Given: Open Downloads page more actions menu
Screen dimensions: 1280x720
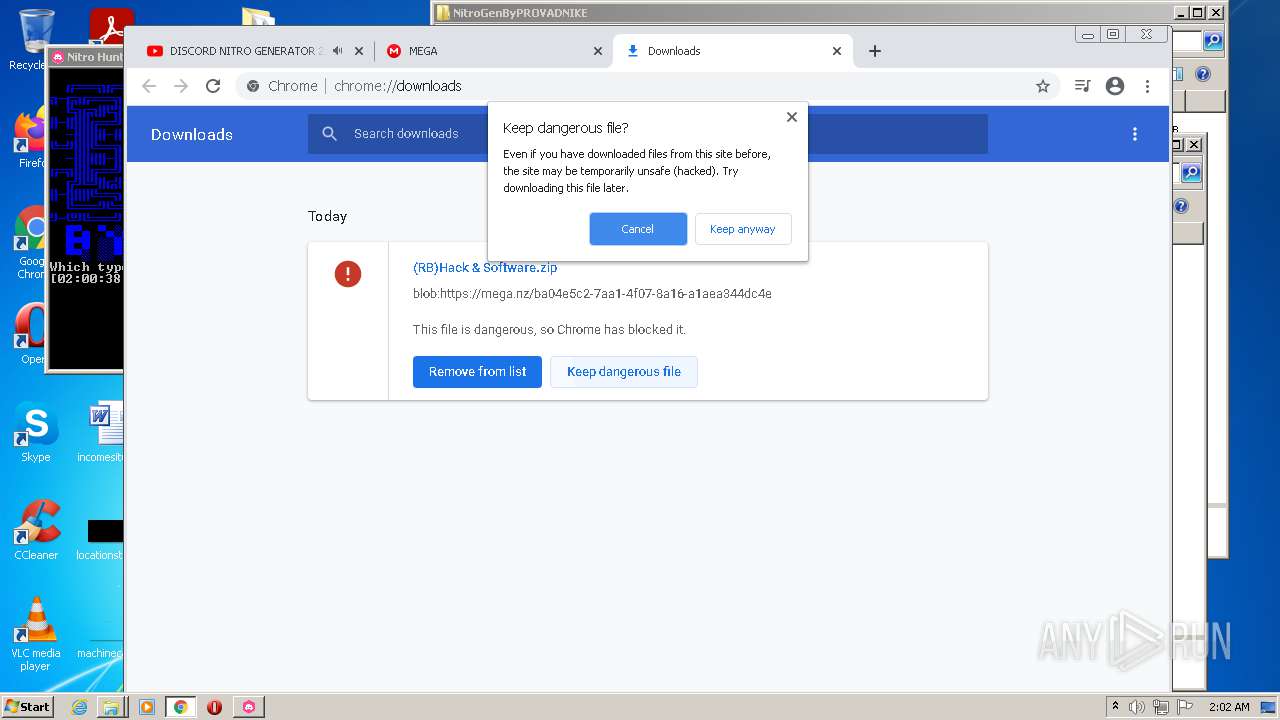Looking at the screenshot, I should (x=1135, y=134).
